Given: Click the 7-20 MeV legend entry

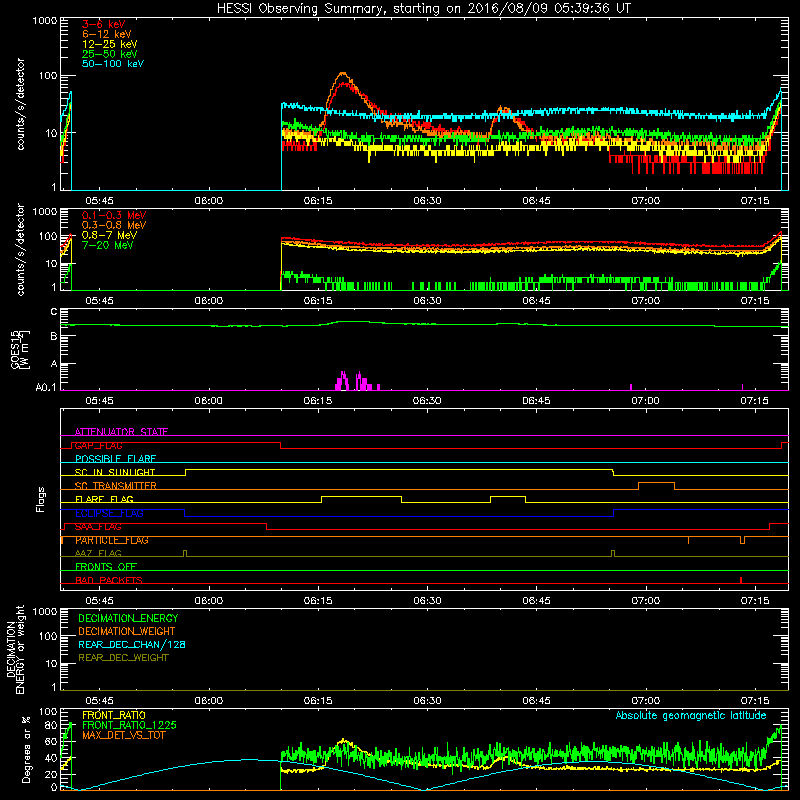Looking at the screenshot, I should (x=108, y=245).
